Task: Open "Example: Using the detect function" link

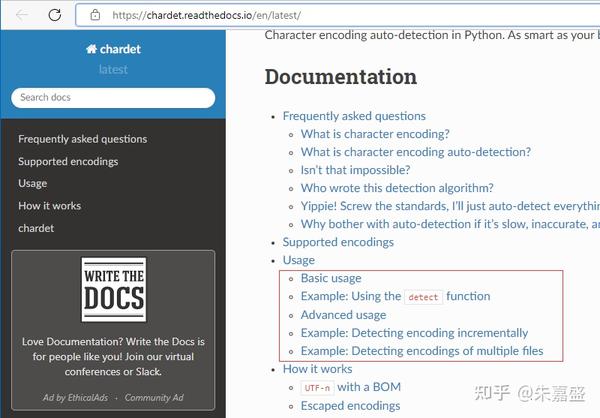Action: [395, 296]
